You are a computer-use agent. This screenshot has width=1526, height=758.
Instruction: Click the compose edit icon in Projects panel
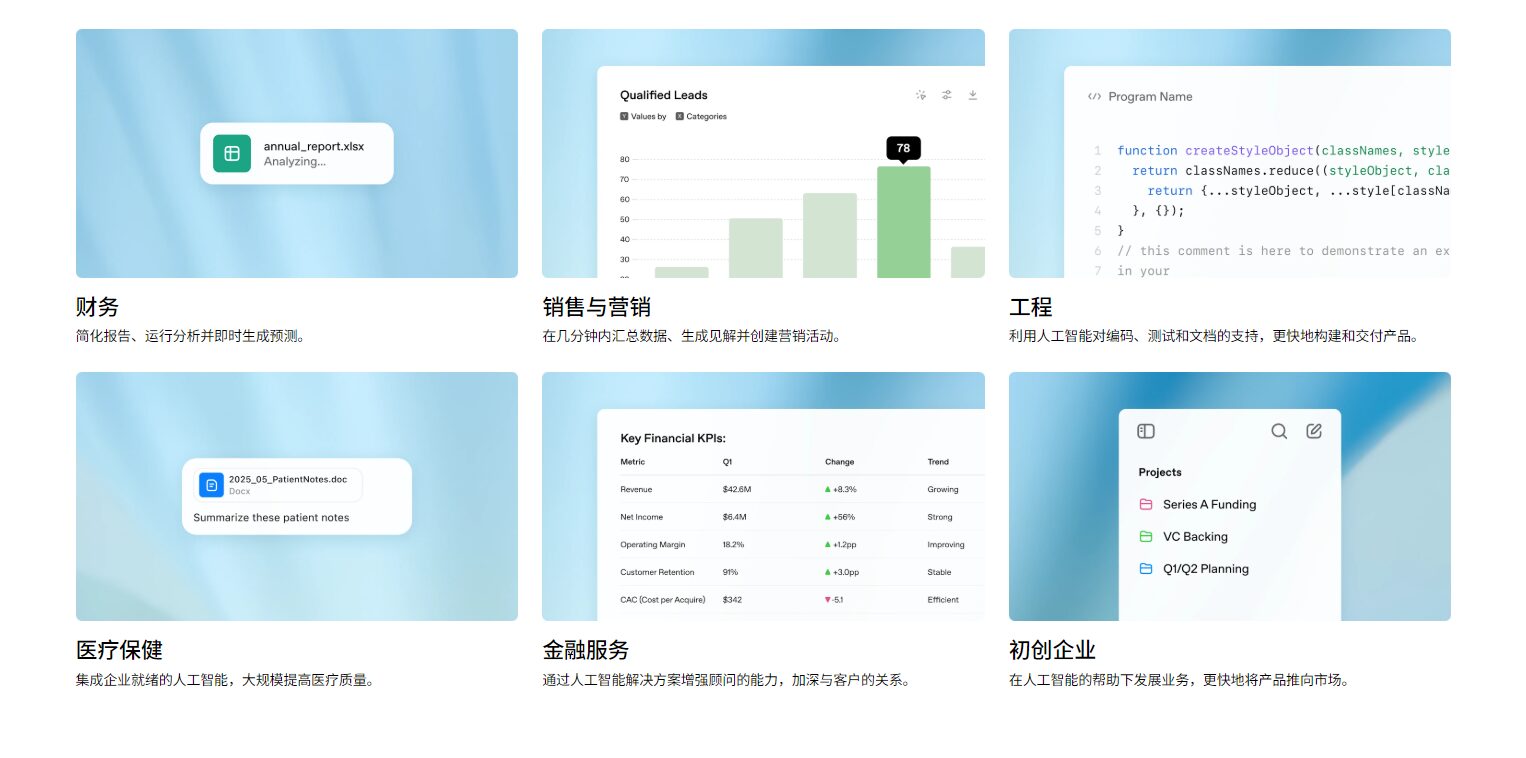click(x=1314, y=431)
